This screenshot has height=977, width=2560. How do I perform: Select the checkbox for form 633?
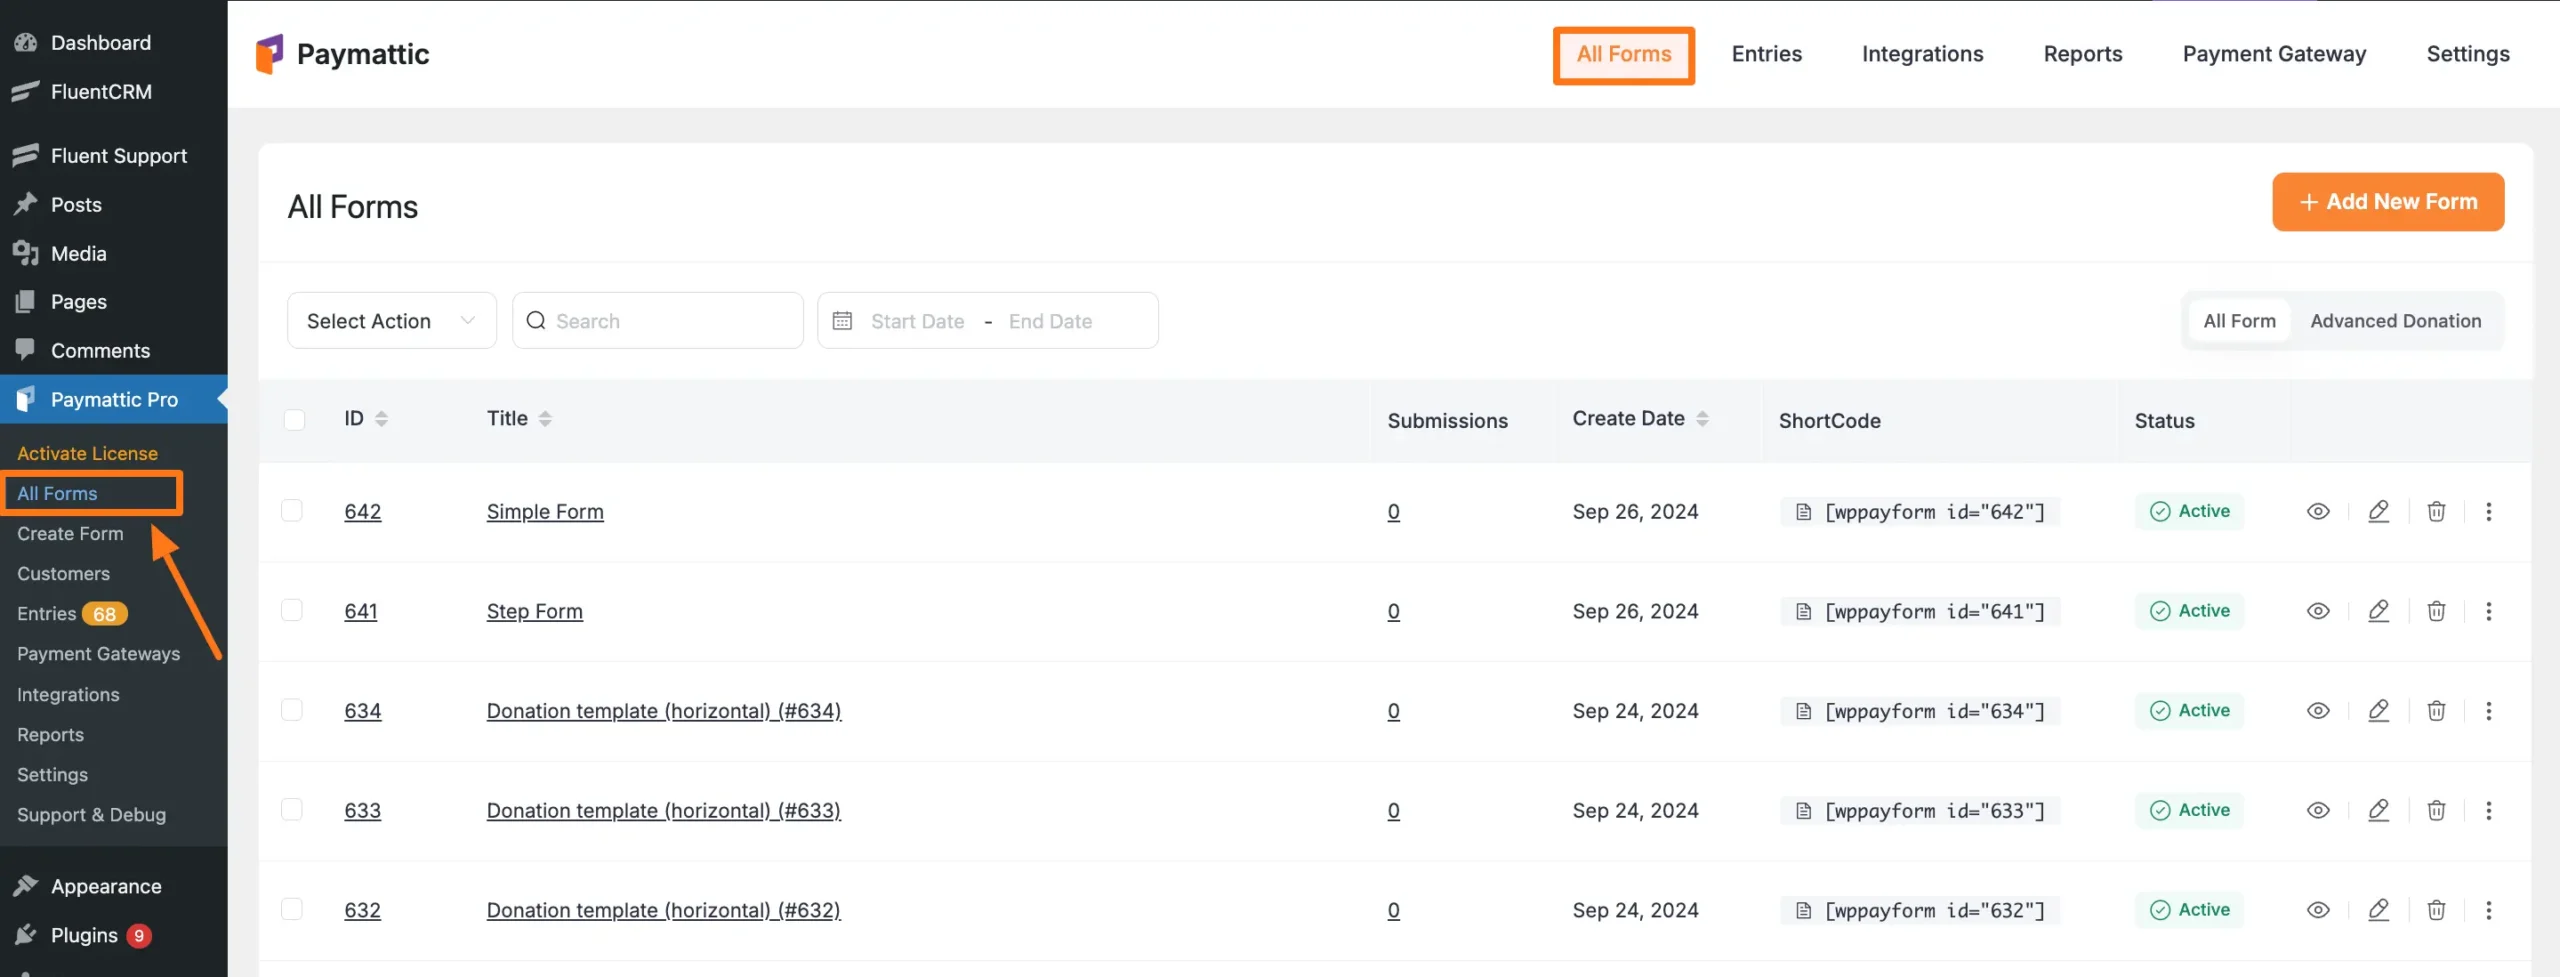coord(292,810)
